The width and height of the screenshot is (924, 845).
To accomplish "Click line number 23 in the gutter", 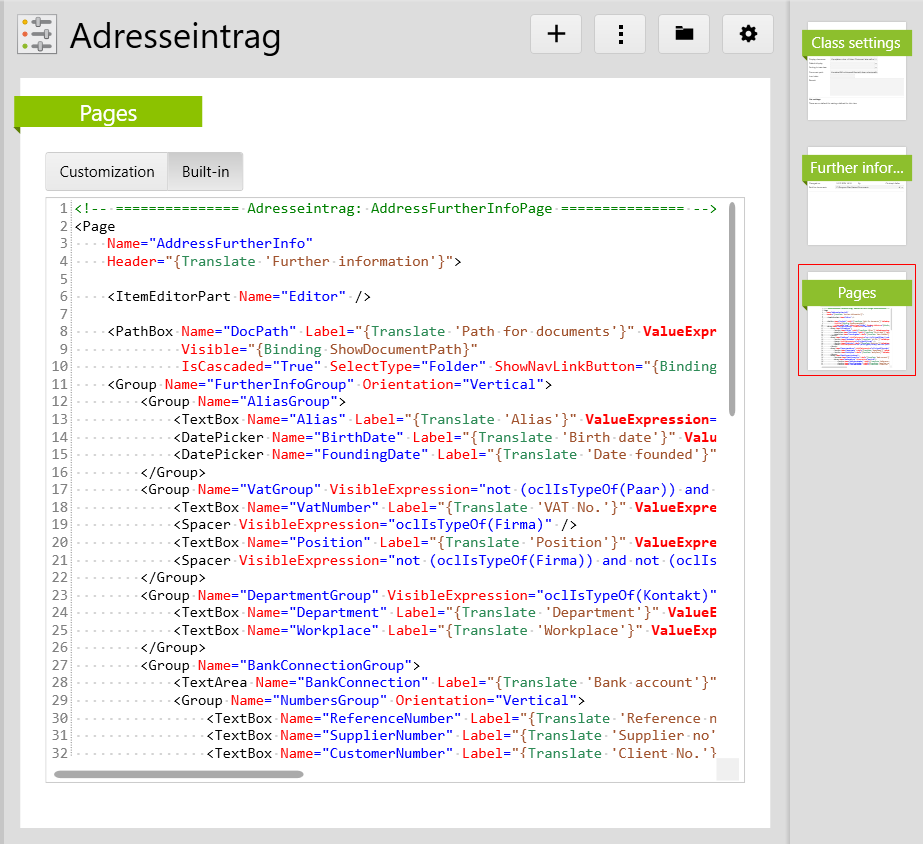I will [59, 595].
